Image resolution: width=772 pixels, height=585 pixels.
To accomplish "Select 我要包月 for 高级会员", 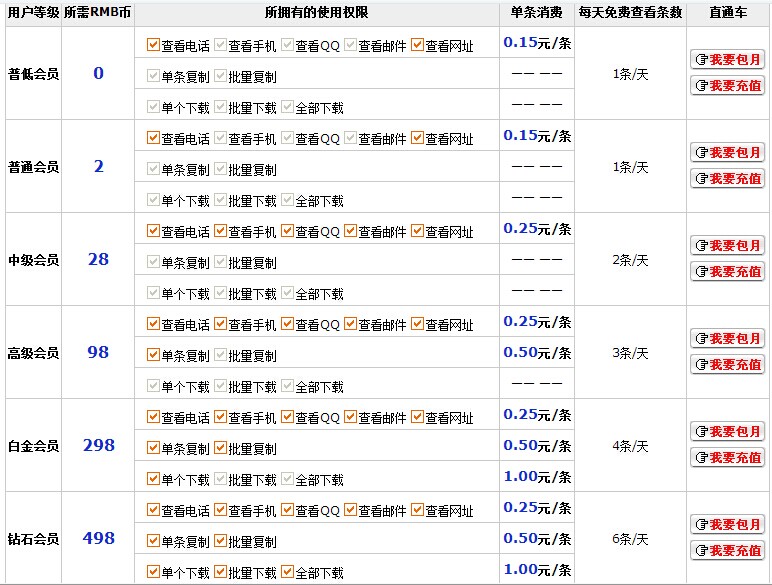I will pyautogui.click(x=727, y=339).
